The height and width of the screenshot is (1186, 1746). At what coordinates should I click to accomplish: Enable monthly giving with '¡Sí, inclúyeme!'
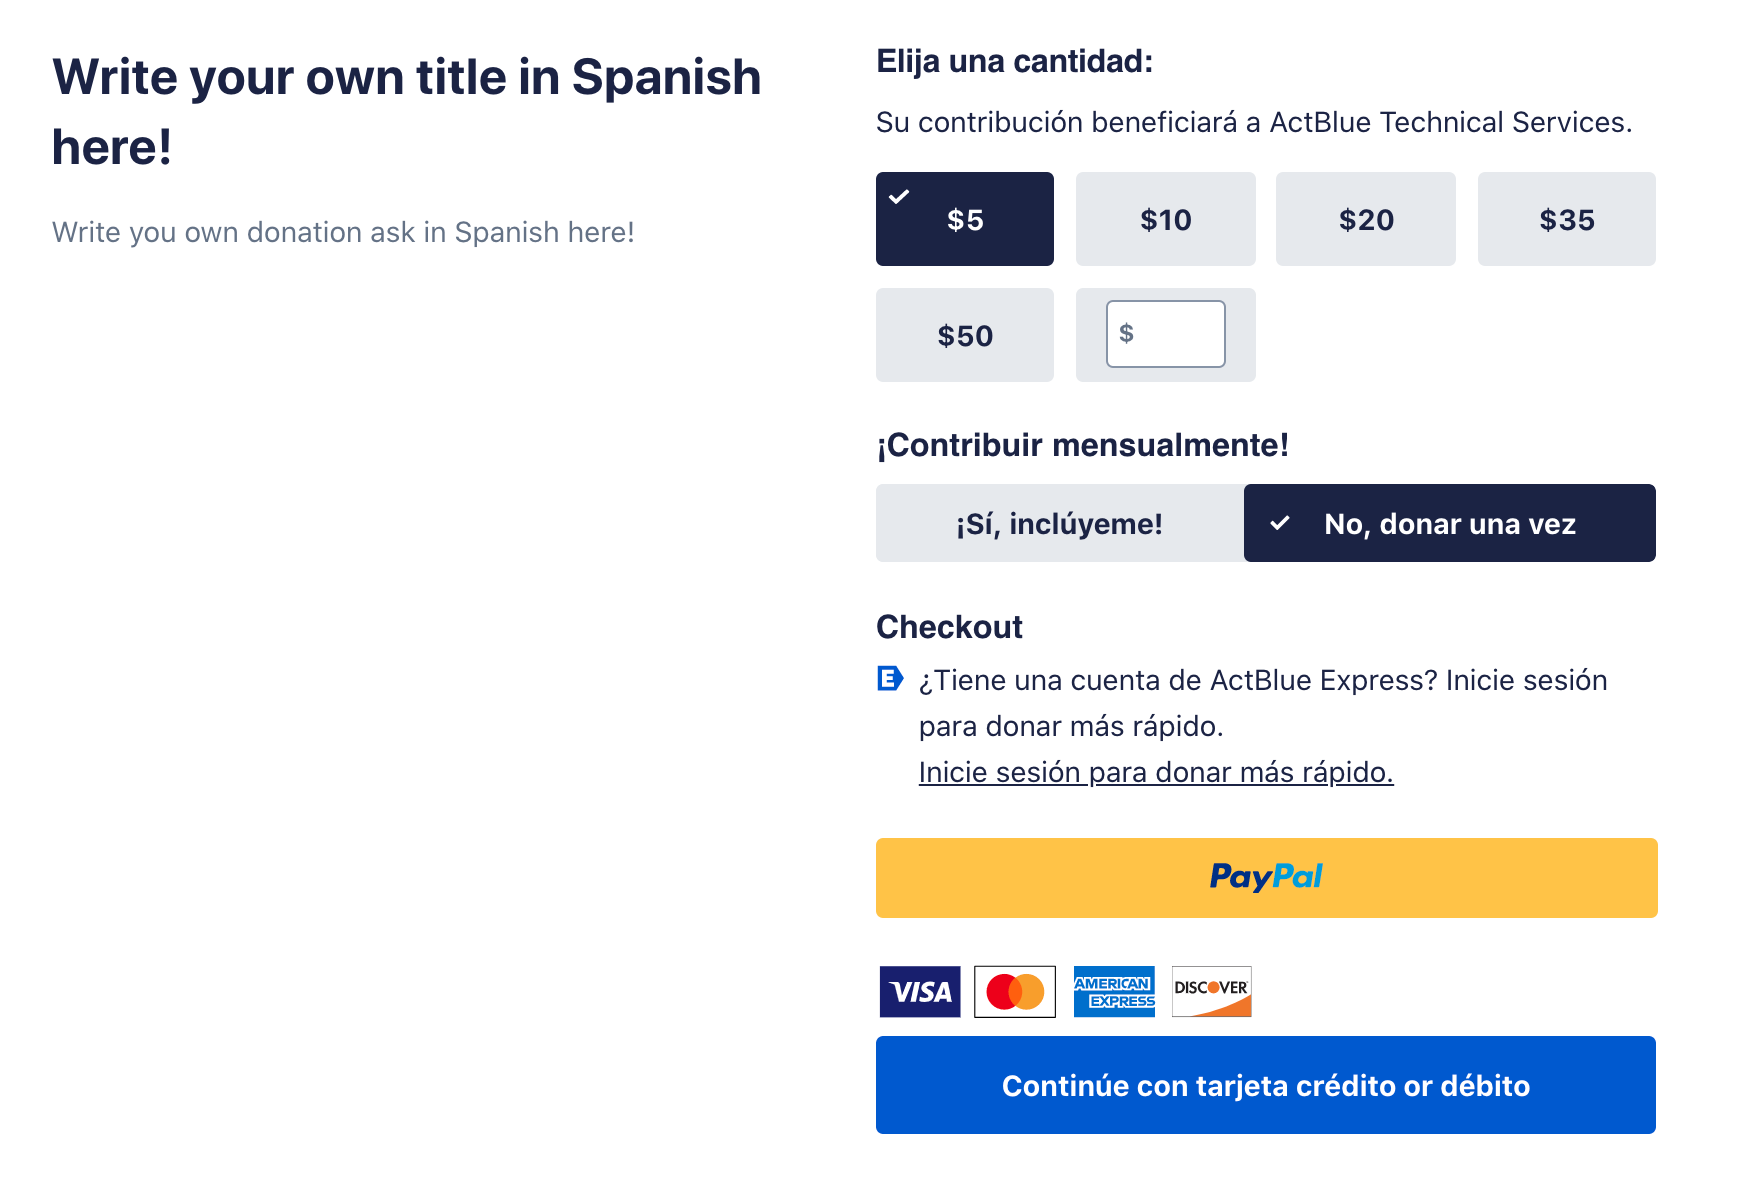(x=1059, y=524)
